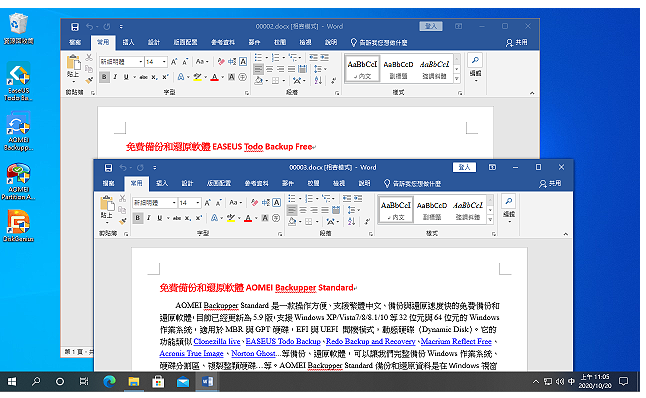The width and height of the screenshot is (646, 398).
Task: Open 檢視 tab in 00003 Word
Action: [x=339, y=183]
